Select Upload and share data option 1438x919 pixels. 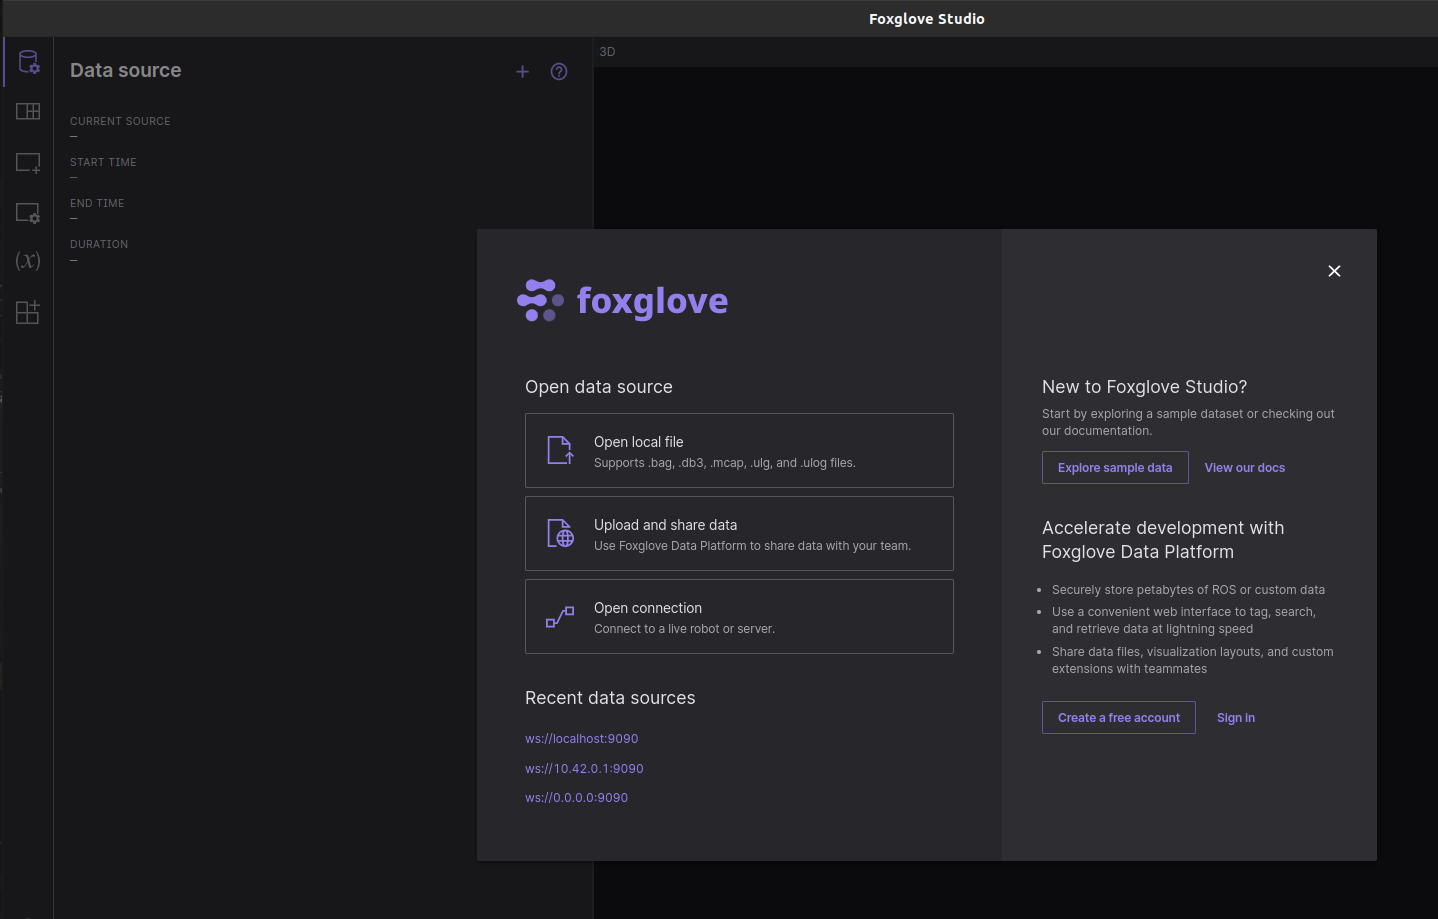[x=739, y=534]
